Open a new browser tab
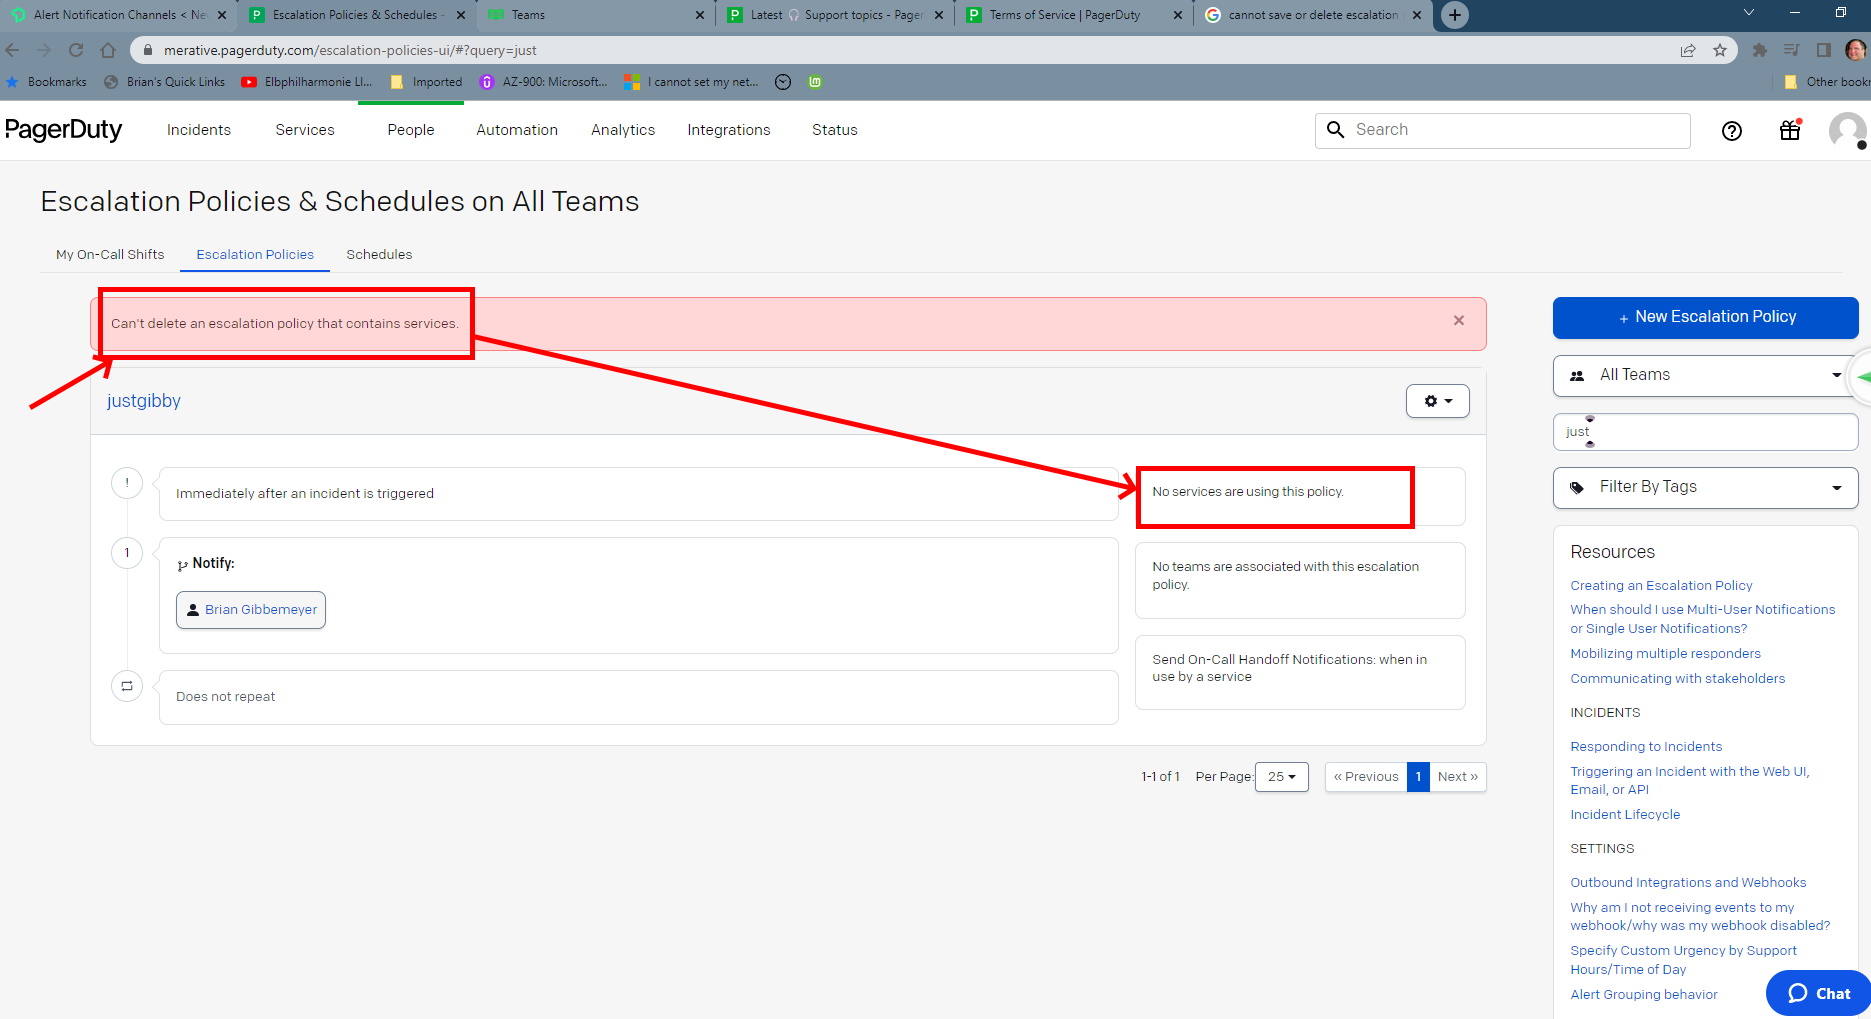Image resolution: width=1871 pixels, height=1019 pixels. [1455, 15]
